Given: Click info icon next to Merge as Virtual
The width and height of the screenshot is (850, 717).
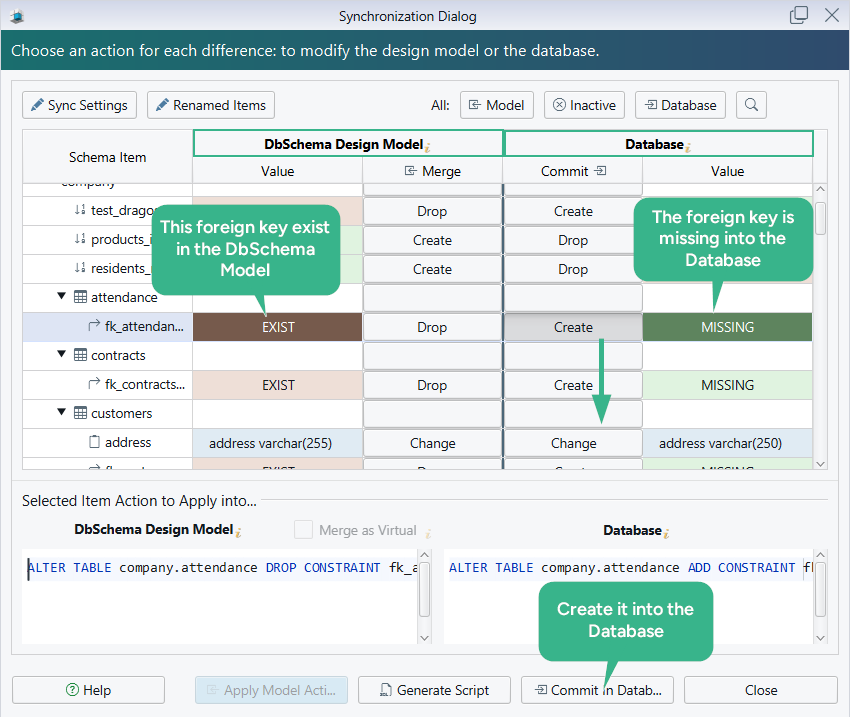Looking at the screenshot, I should pos(428,534).
